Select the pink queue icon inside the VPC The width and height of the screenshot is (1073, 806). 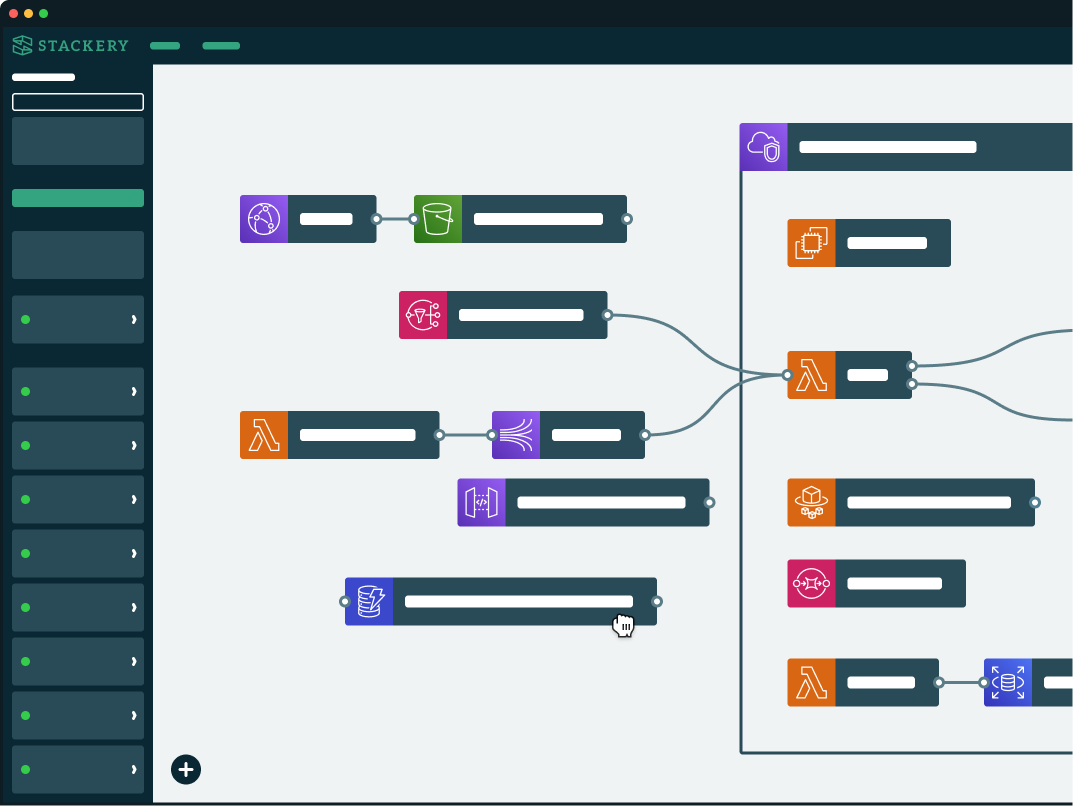tap(812, 584)
